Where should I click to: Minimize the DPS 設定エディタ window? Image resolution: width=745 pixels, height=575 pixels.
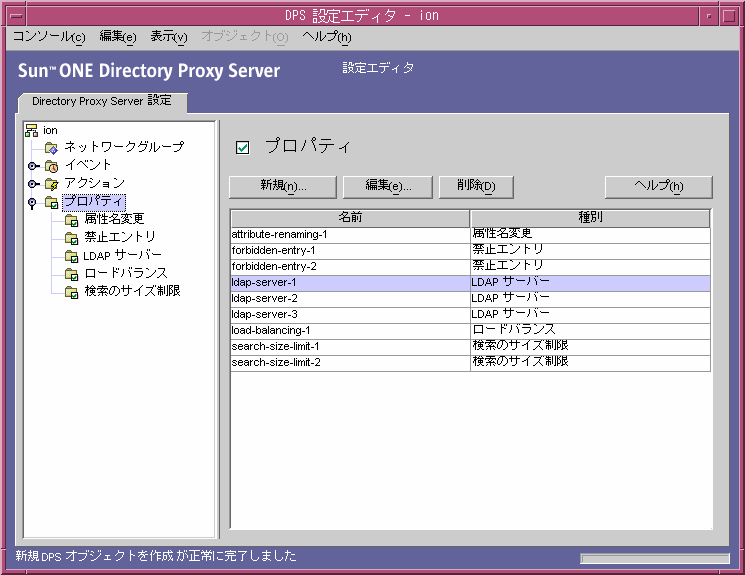coord(709,16)
